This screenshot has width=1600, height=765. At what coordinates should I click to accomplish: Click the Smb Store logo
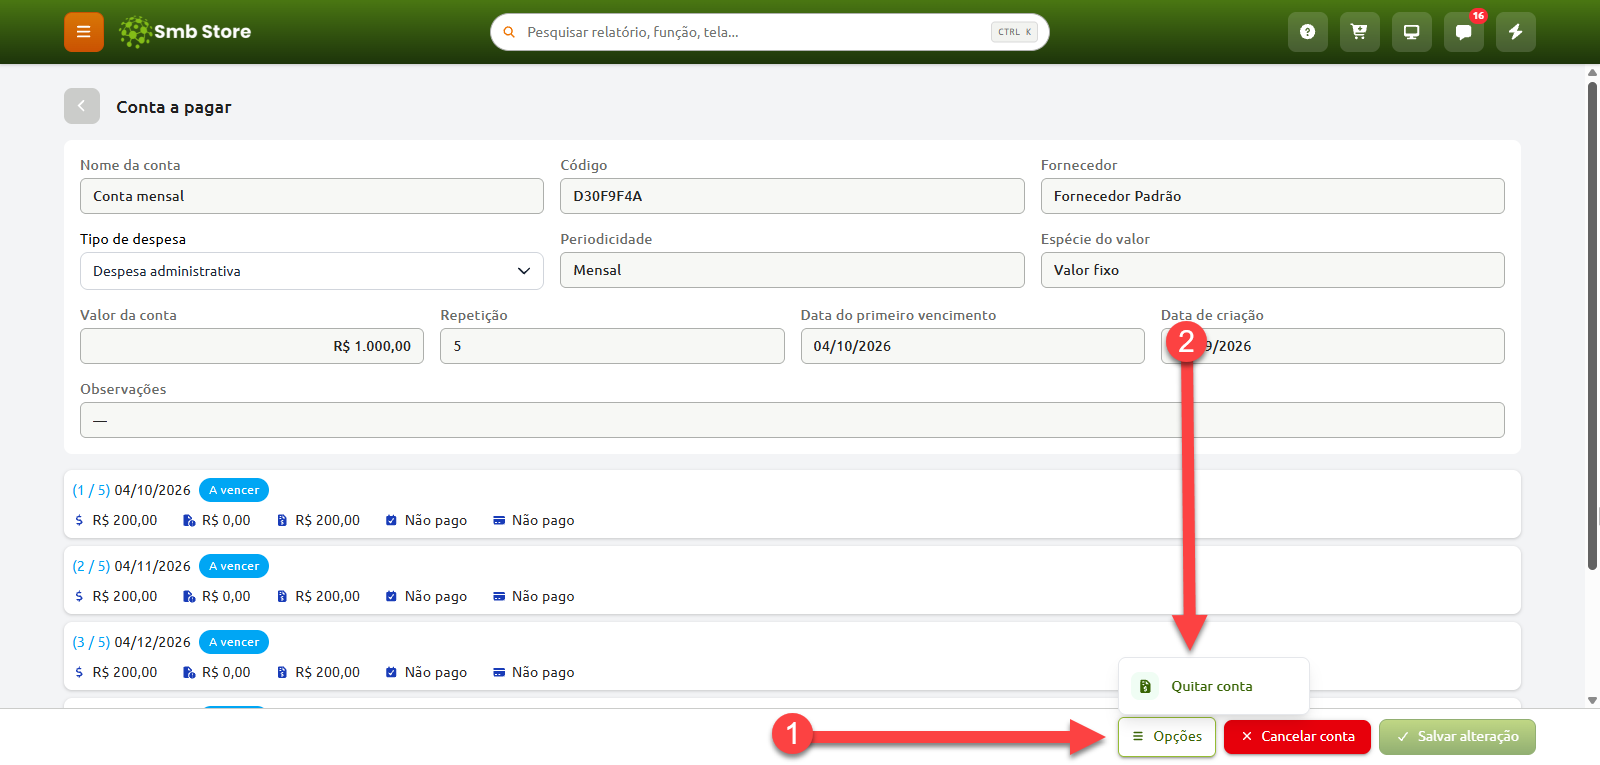pos(185,32)
